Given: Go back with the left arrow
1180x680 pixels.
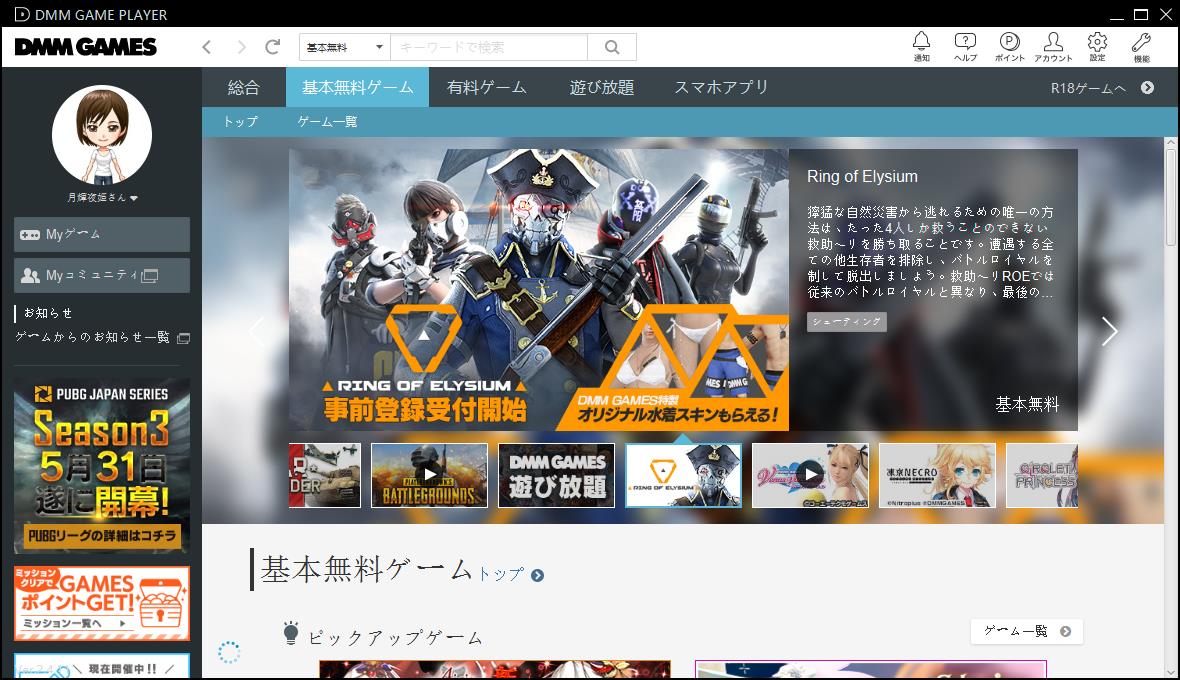Looking at the screenshot, I should [206, 47].
